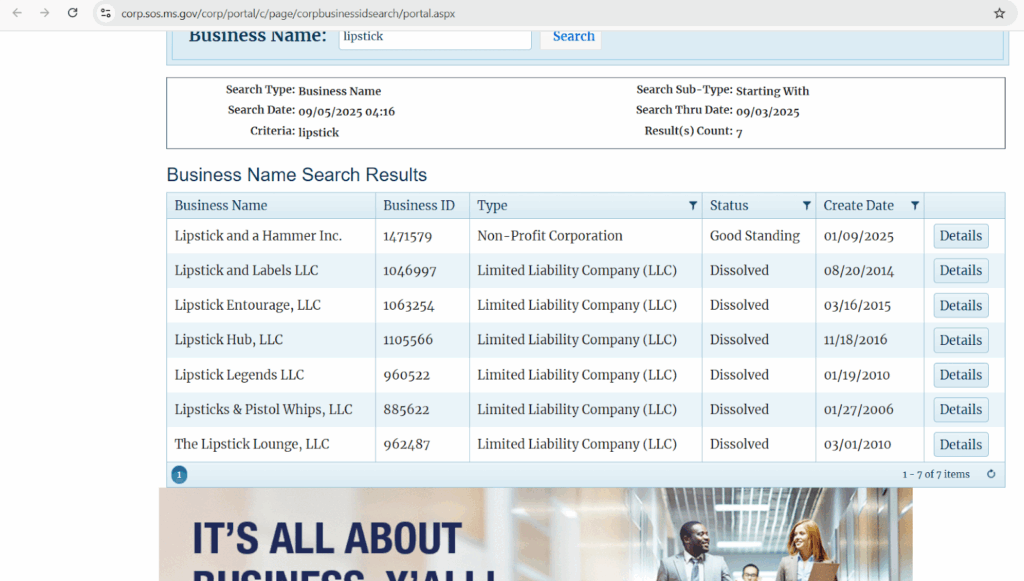Reload the page with refresh icon
The width and height of the screenshot is (1024, 581).
coord(72,13)
